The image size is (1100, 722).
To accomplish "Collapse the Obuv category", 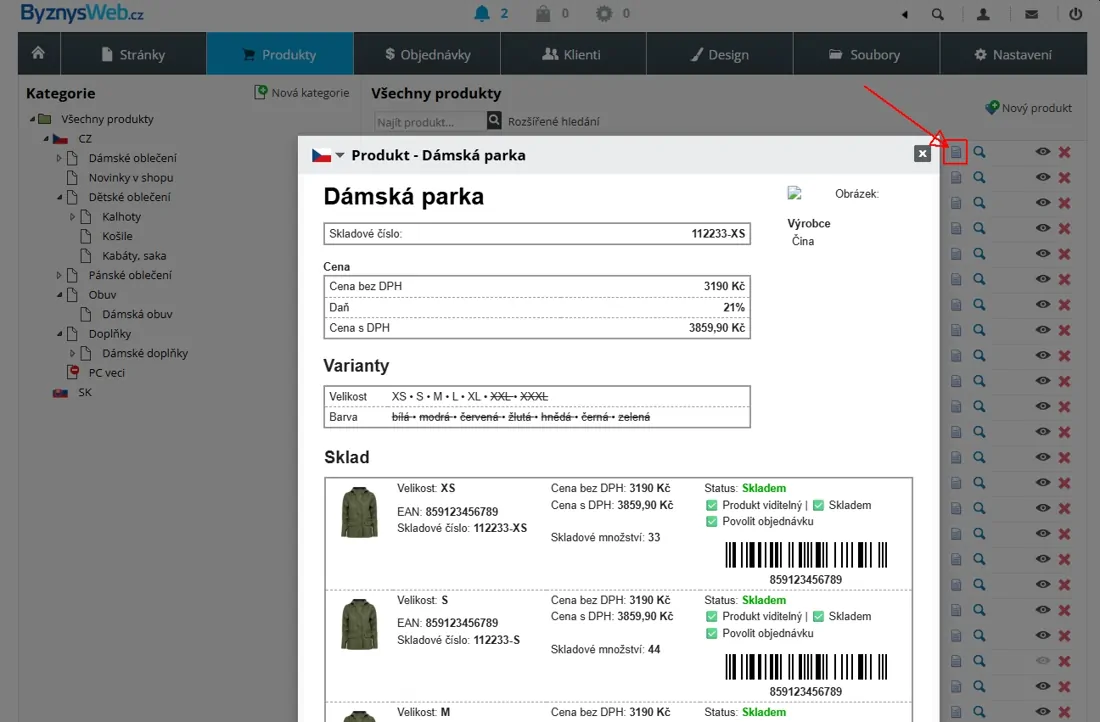I will click(60, 295).
